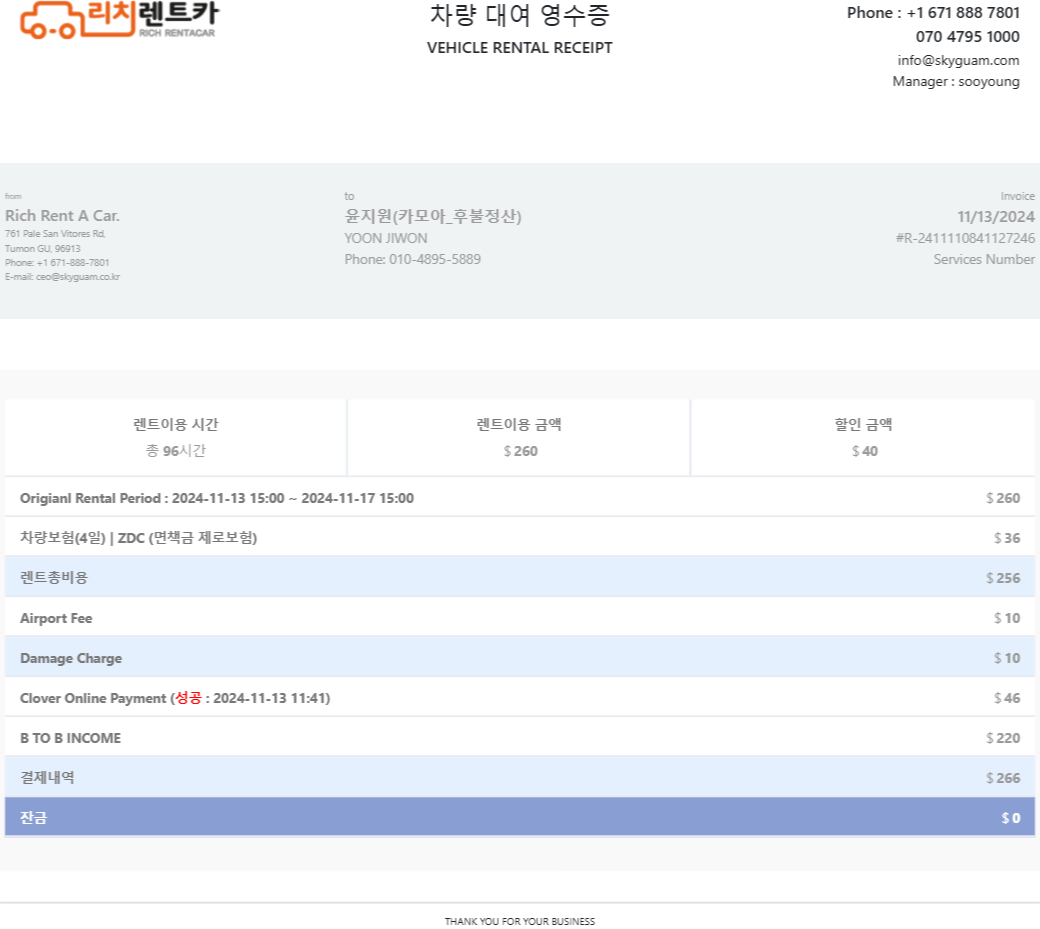Image resolution: width=1040 pixels, height=929 pixels.
Task: Click the 'B TO B INCOME' label
Action: pos(70,738)
